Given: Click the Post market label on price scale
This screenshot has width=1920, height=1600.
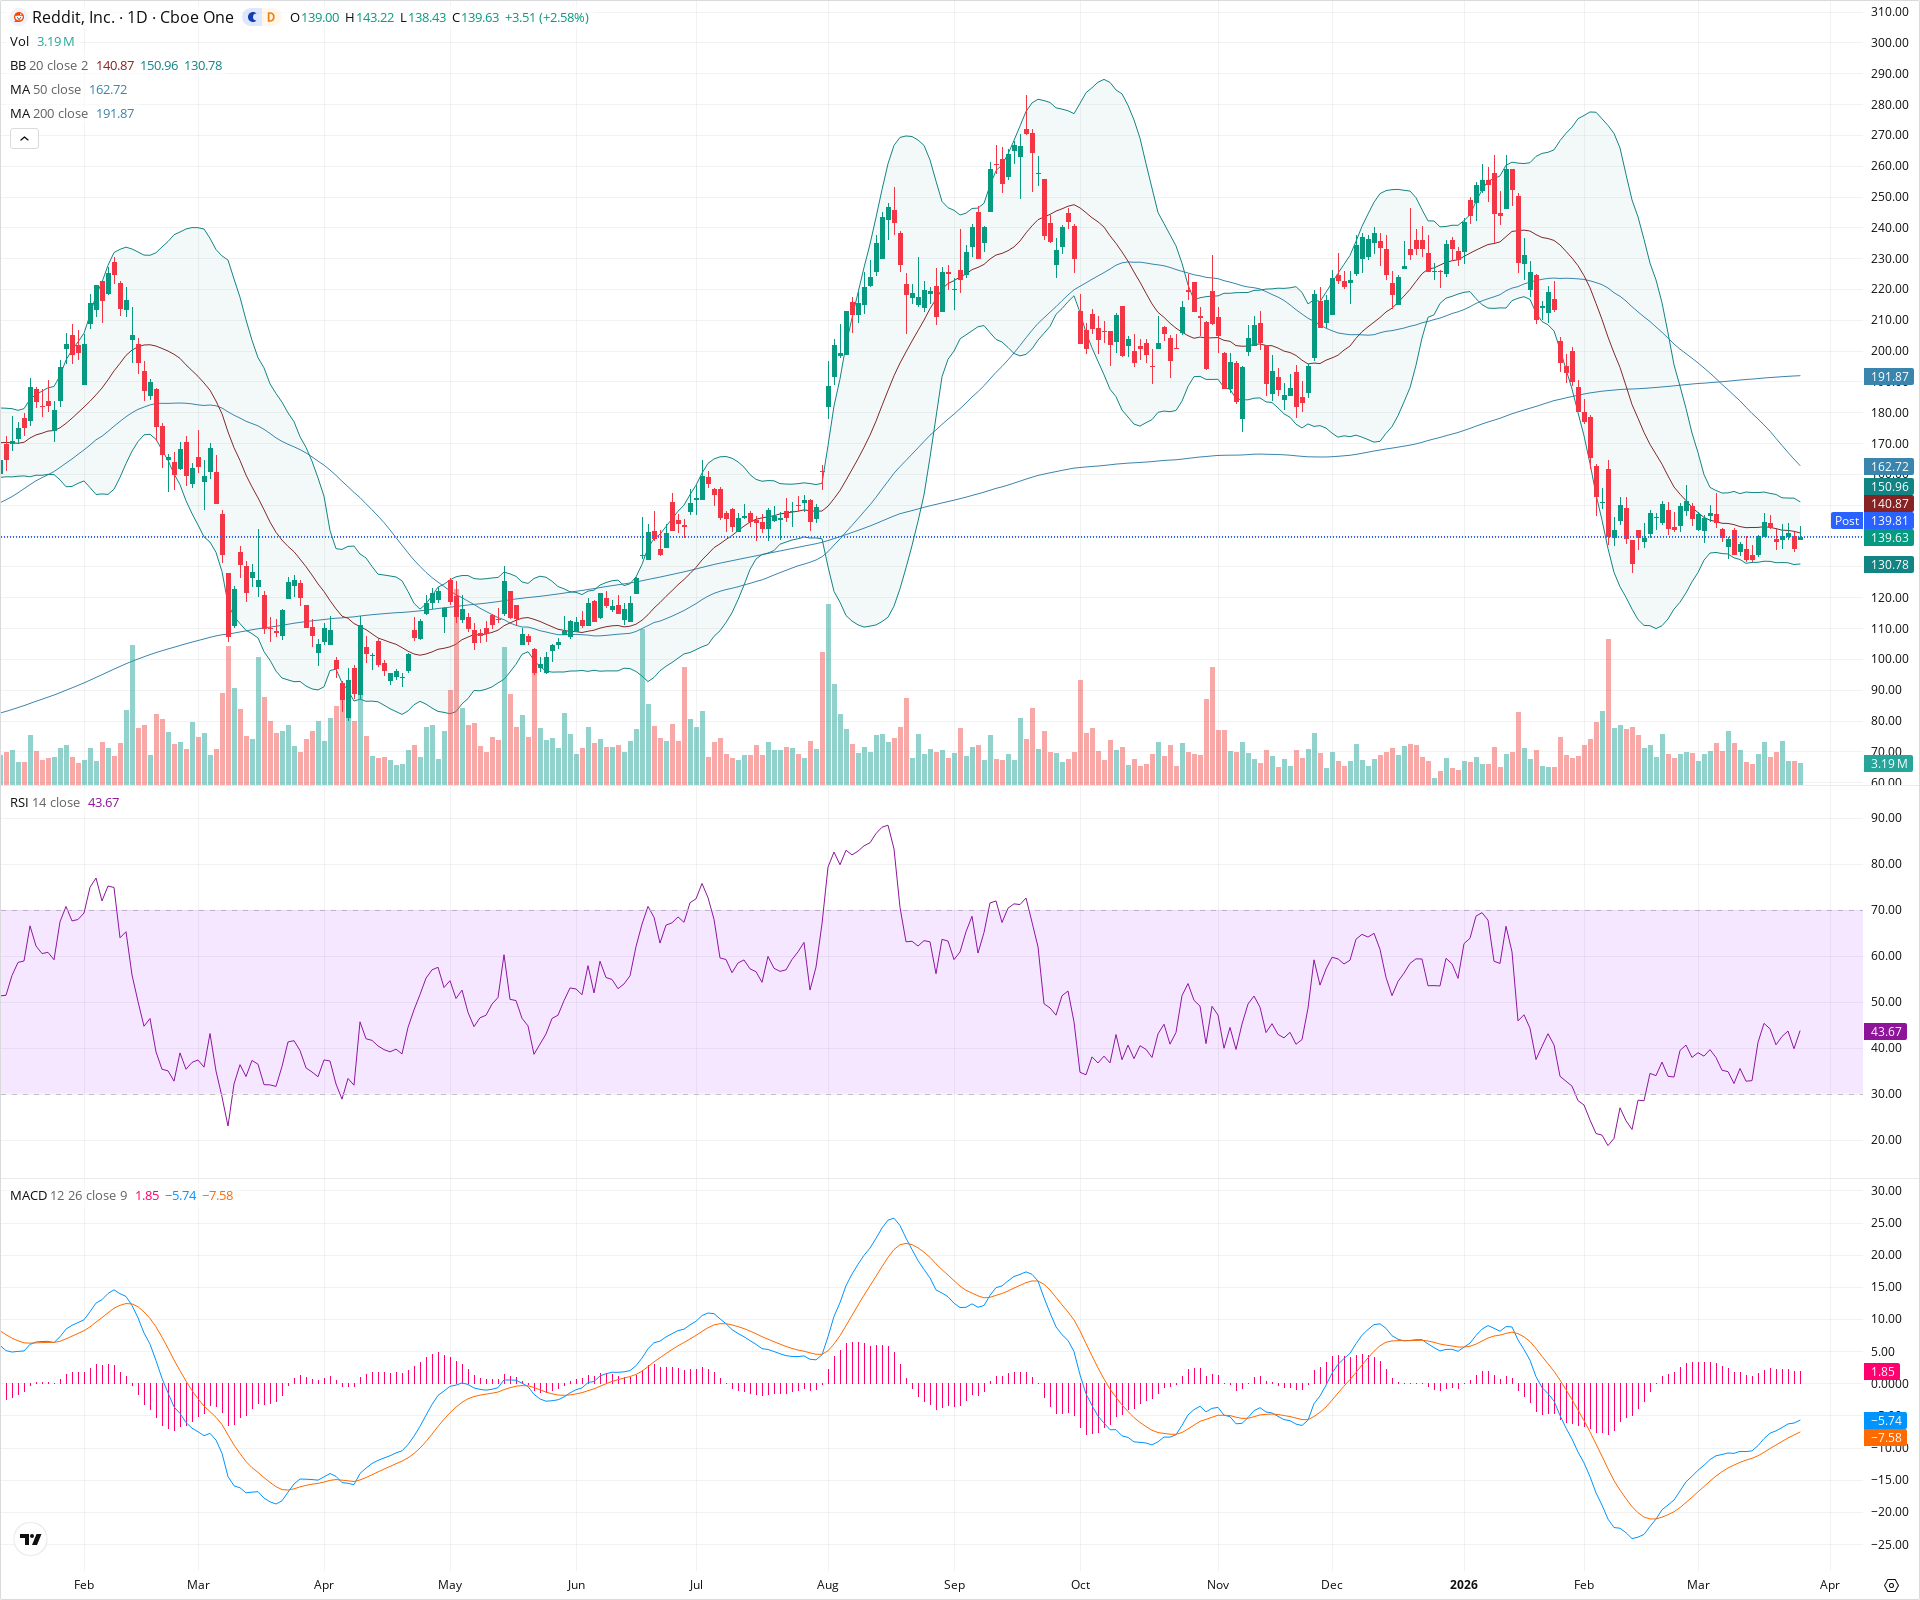Looking at the screenshot, I should pyautogui.click(x=1845, y=521).
